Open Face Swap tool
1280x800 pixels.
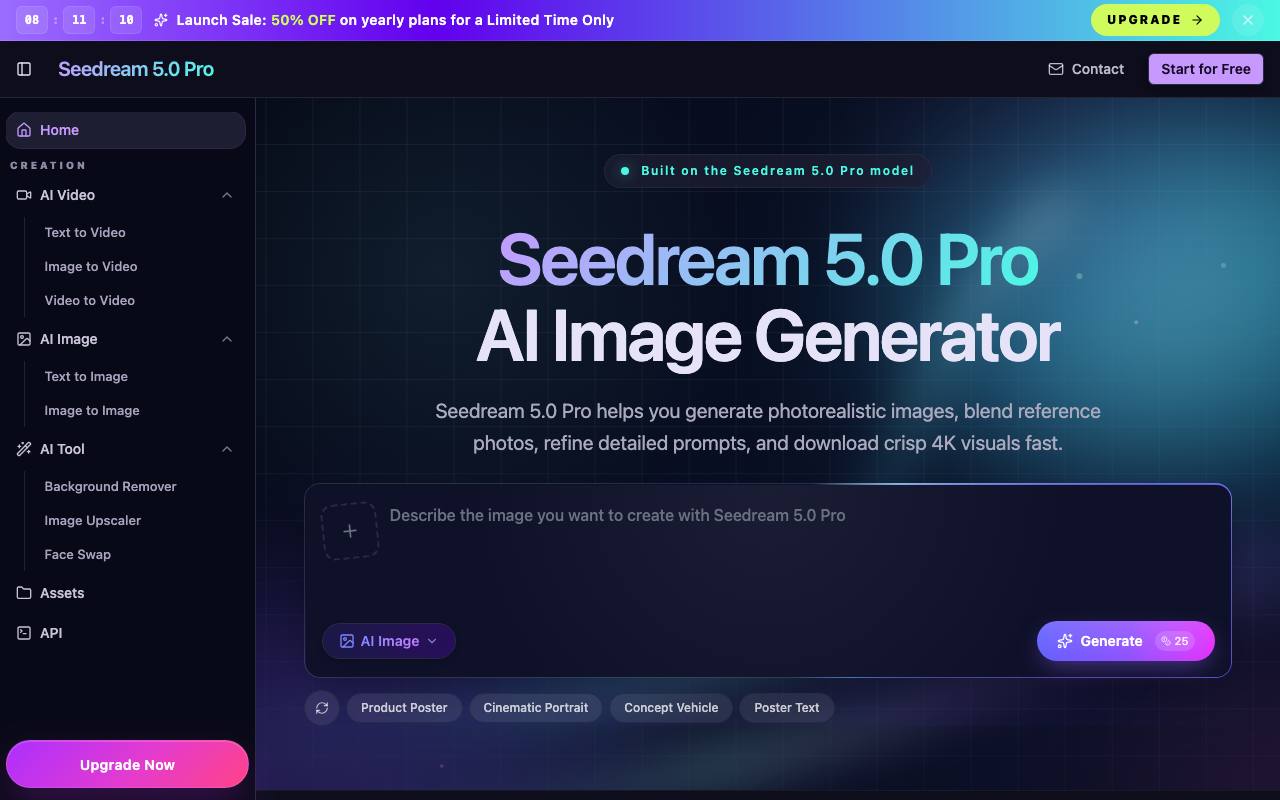(78, 554)
